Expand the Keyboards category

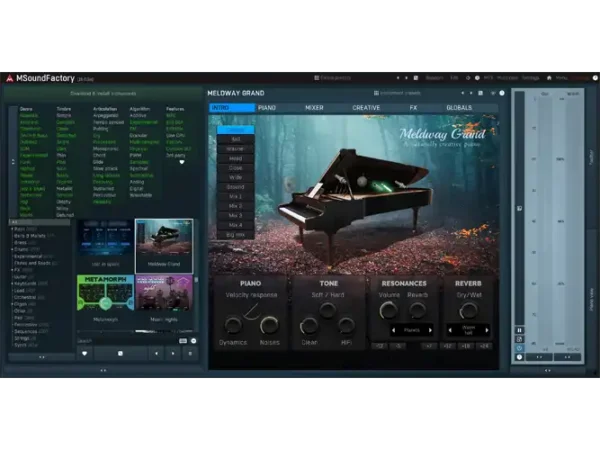(12, 284)
